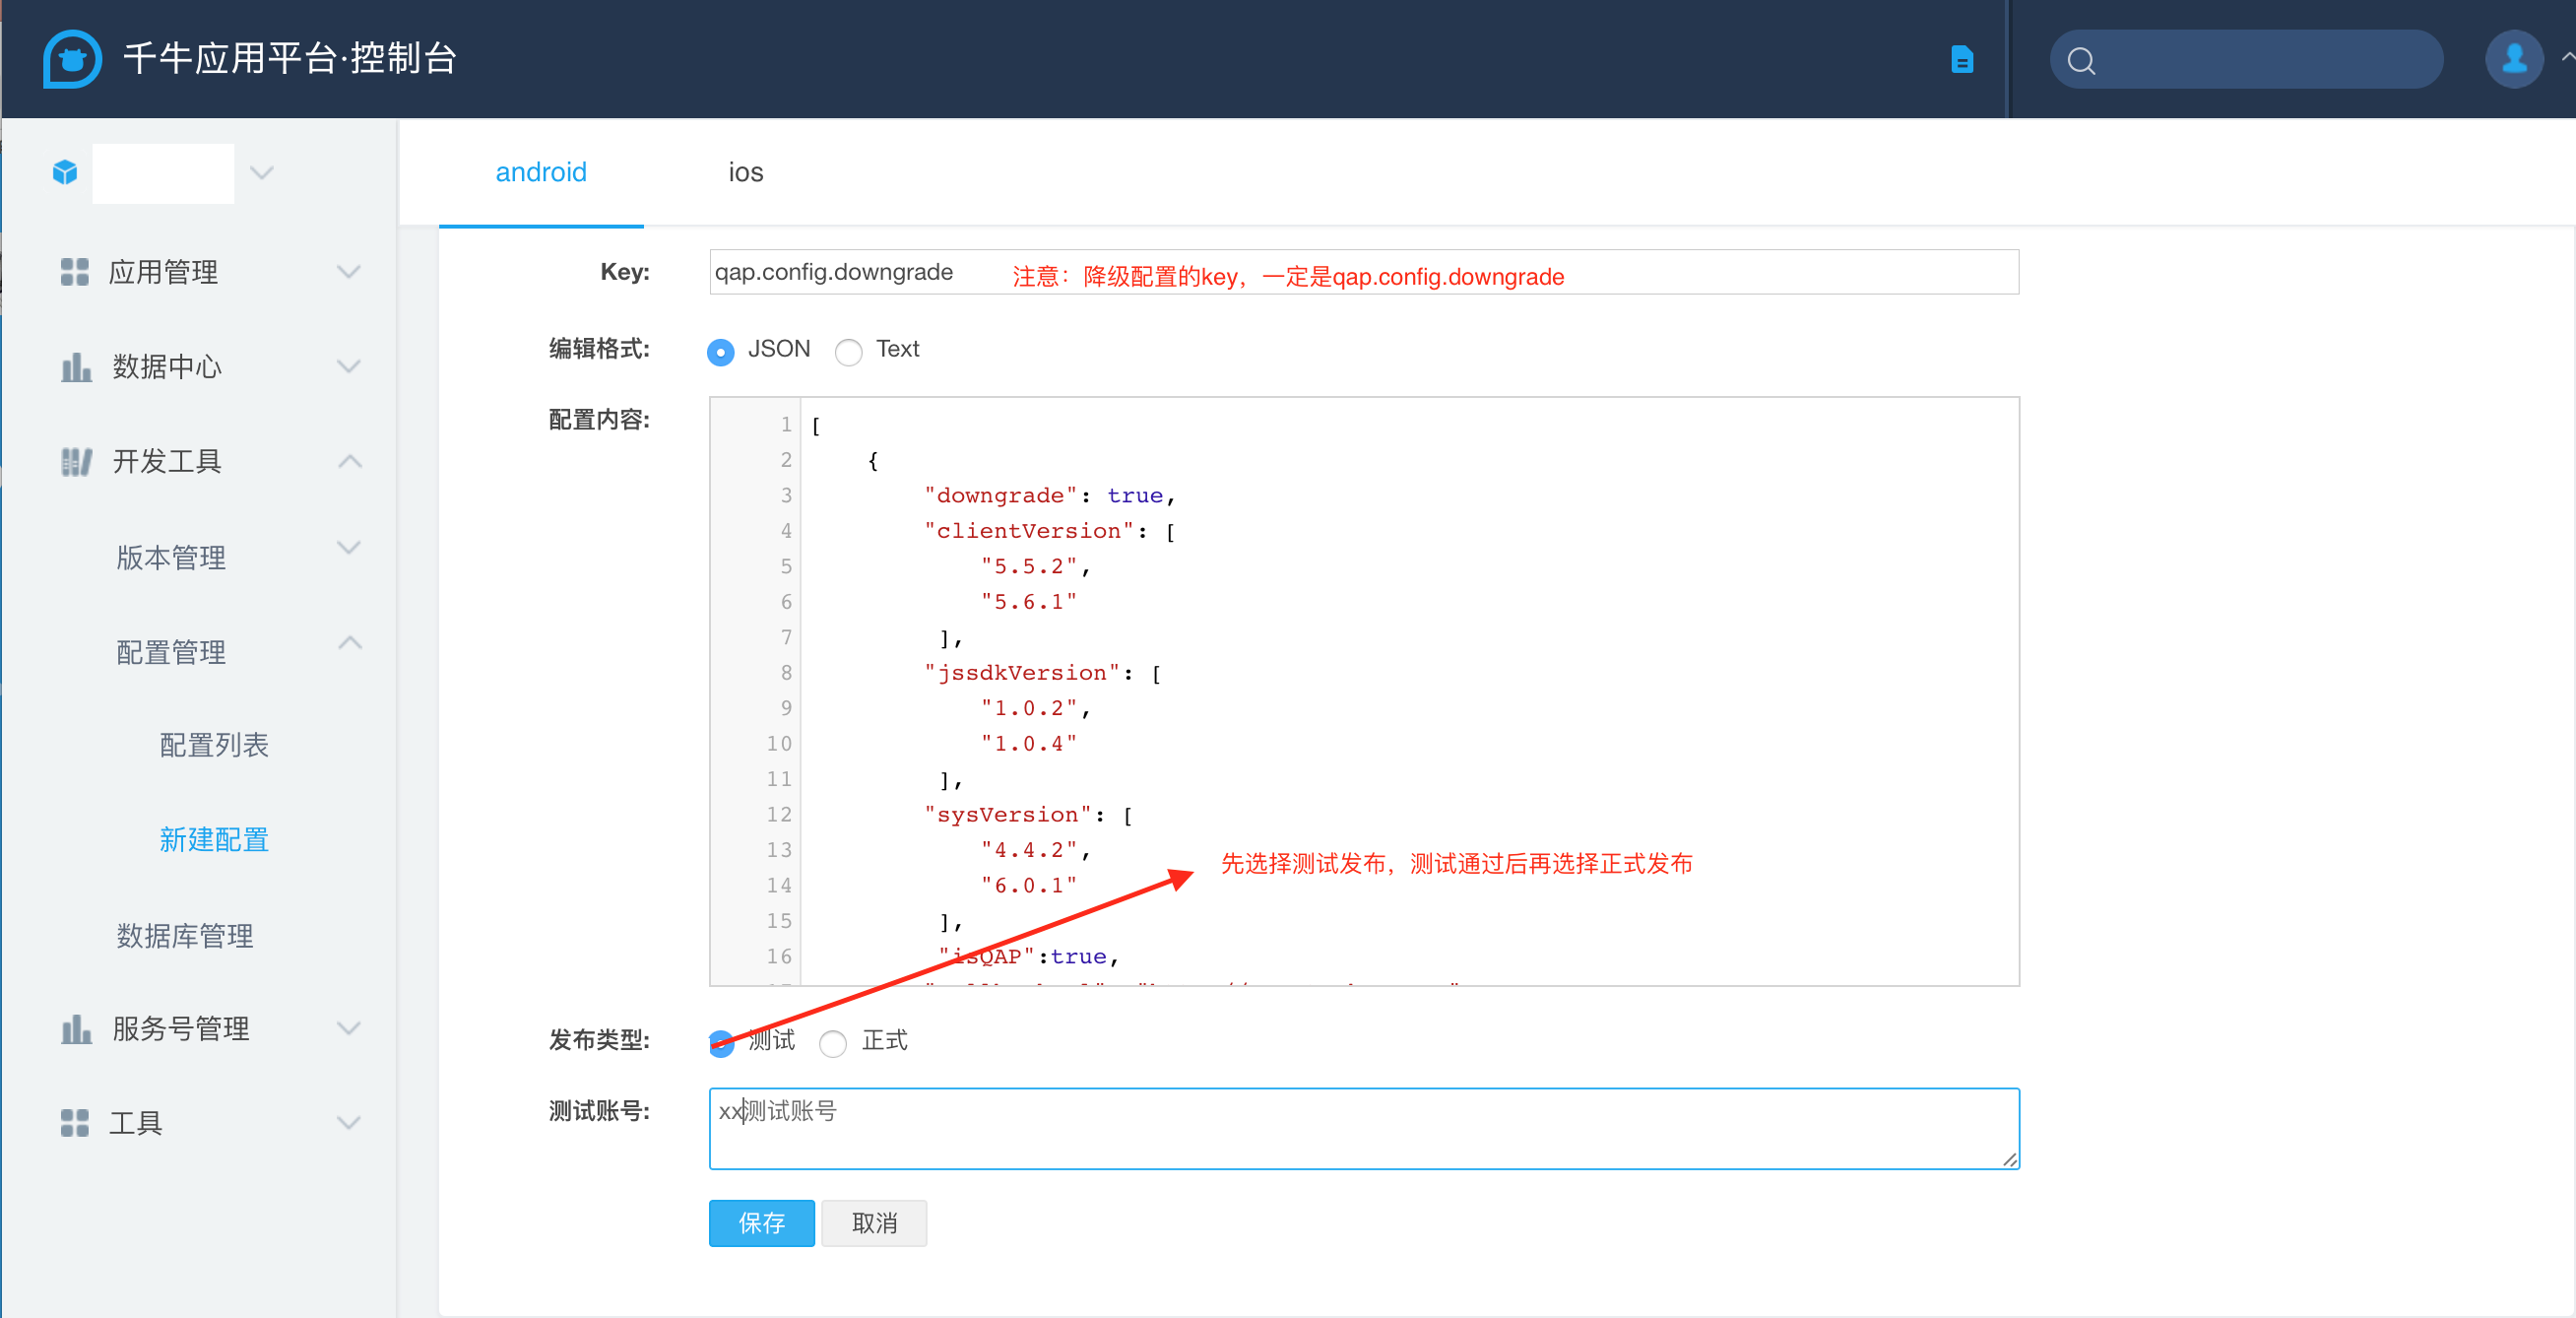The height and width of the screenshot is (1318, 2576).
Task: Open 数据库管理 in sidebar
Action: coord(185,936)
